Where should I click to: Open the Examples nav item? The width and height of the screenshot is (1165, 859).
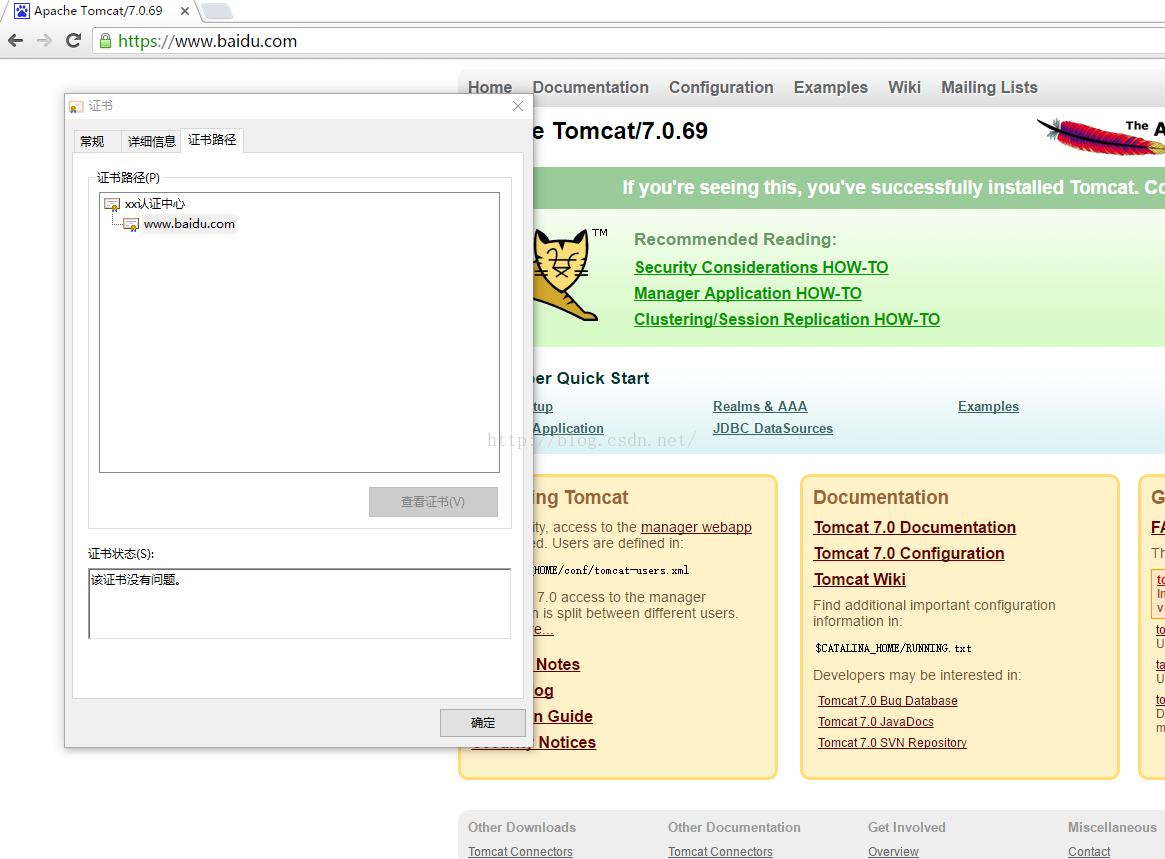pyautogui.click(x=831, y=88)
